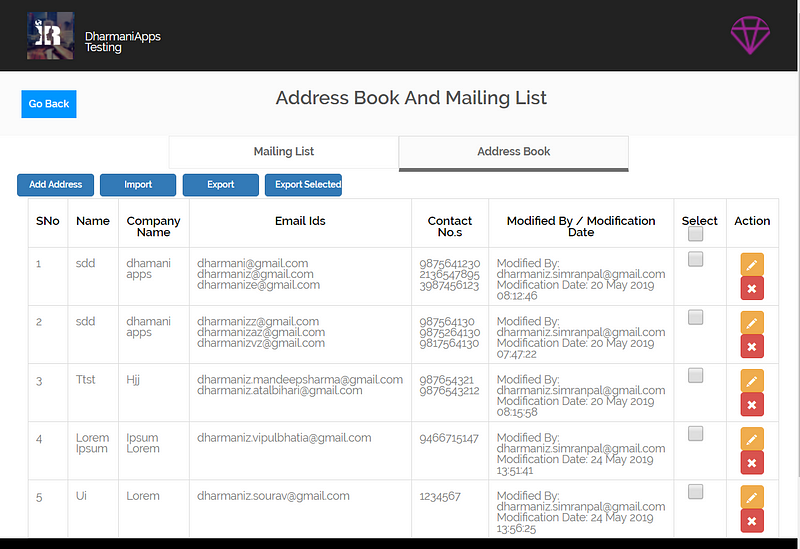Go Back to the previous page

49,104
